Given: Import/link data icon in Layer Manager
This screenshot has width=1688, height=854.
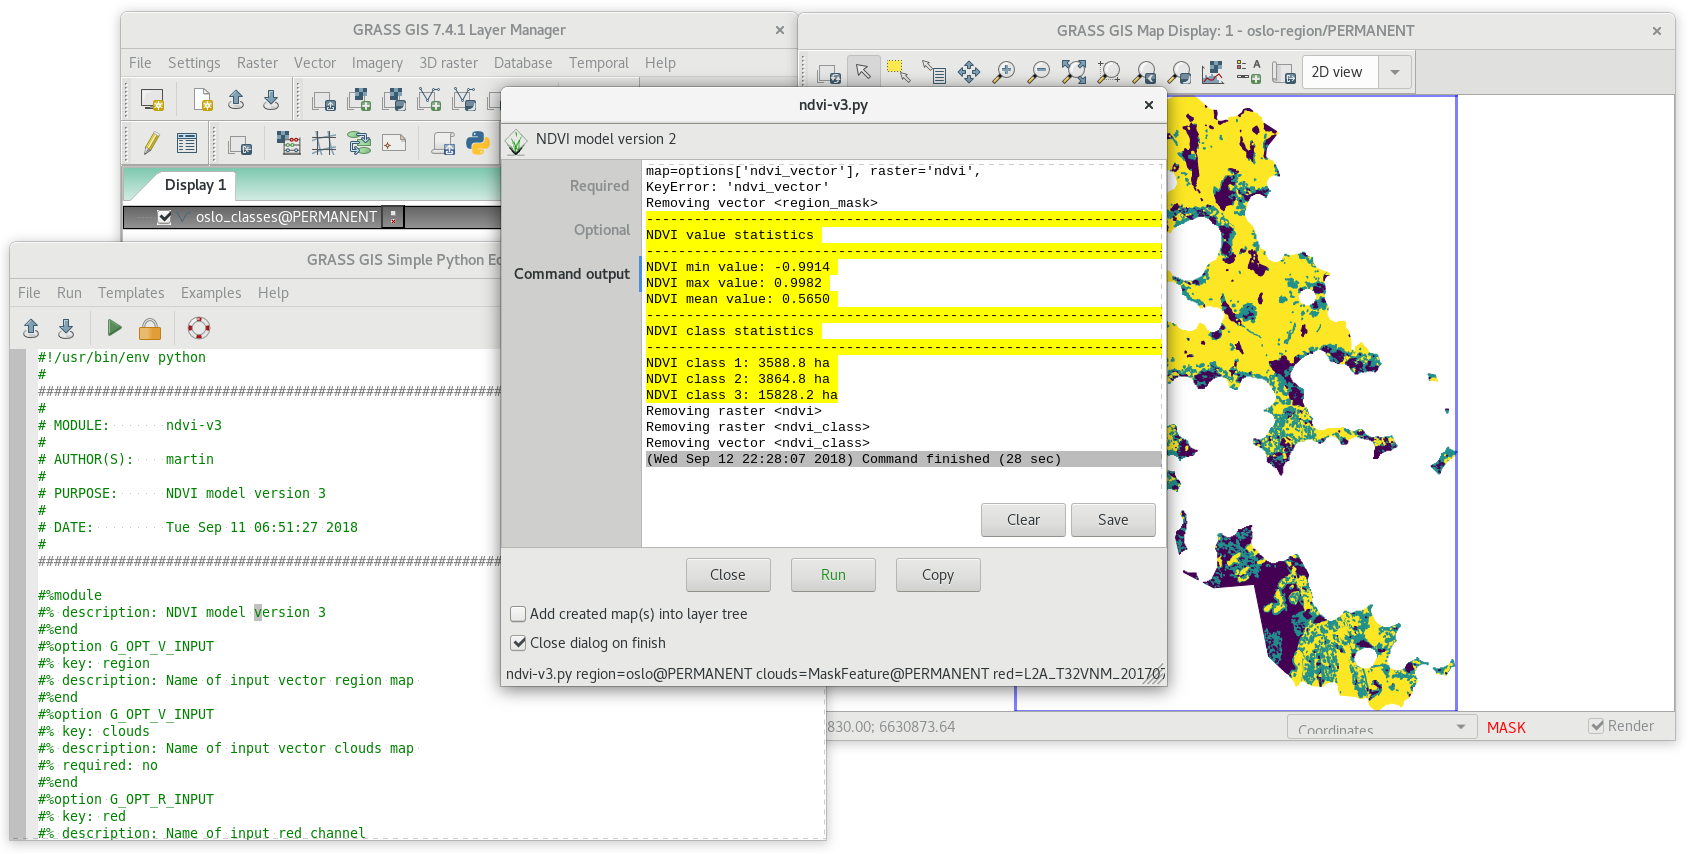Looking at the screenshot, I should [240, 144].
